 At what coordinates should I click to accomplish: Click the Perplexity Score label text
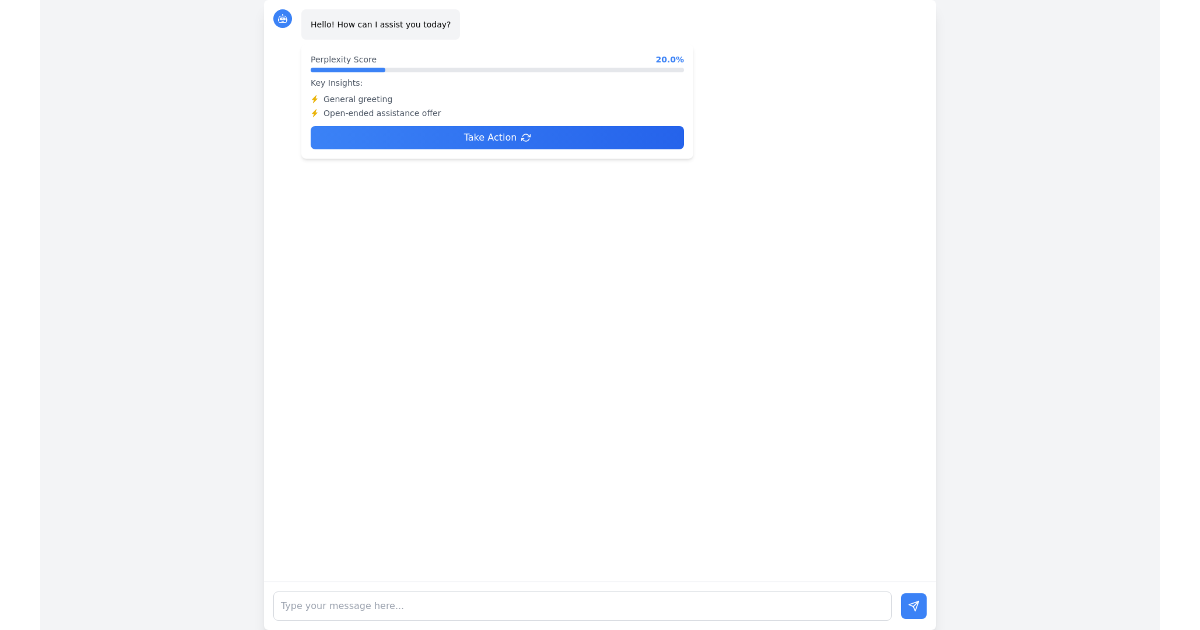343,59
